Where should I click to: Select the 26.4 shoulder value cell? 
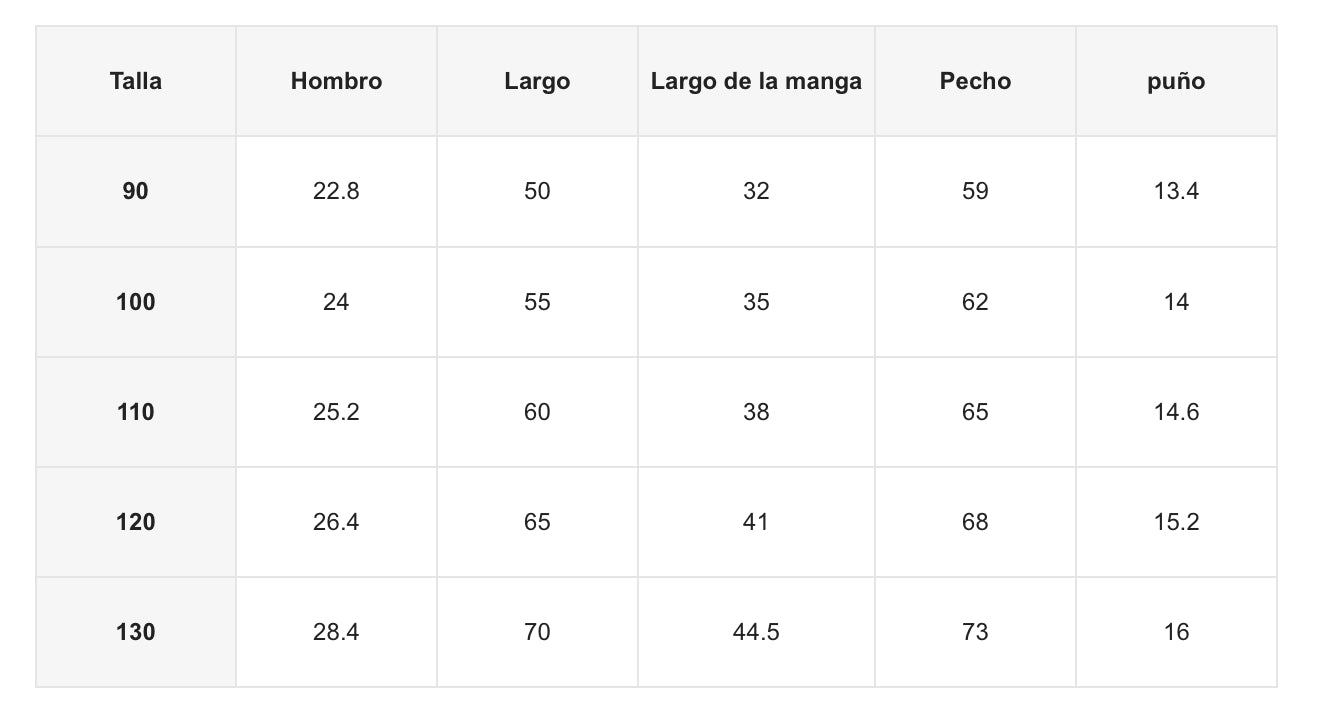click(x=336, y=522)
